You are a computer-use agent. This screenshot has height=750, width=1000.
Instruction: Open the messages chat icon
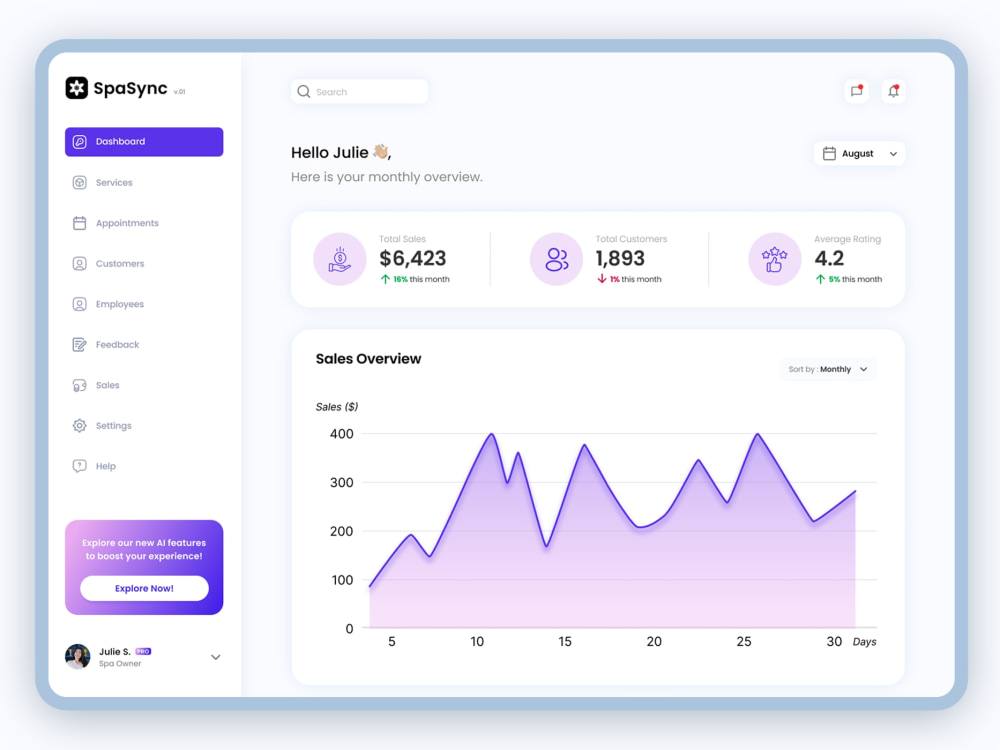tap(857, 91)
